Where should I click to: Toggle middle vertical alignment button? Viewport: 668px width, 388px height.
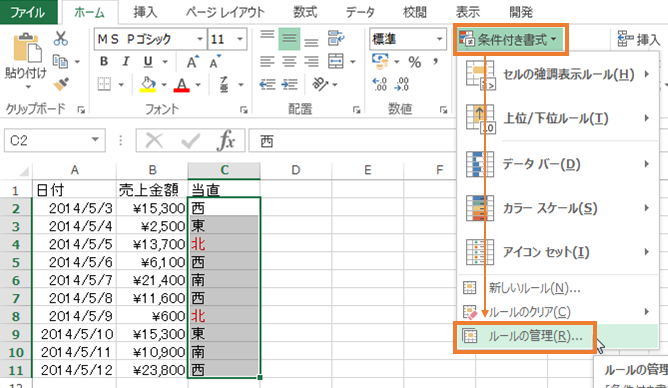(289, 39)
